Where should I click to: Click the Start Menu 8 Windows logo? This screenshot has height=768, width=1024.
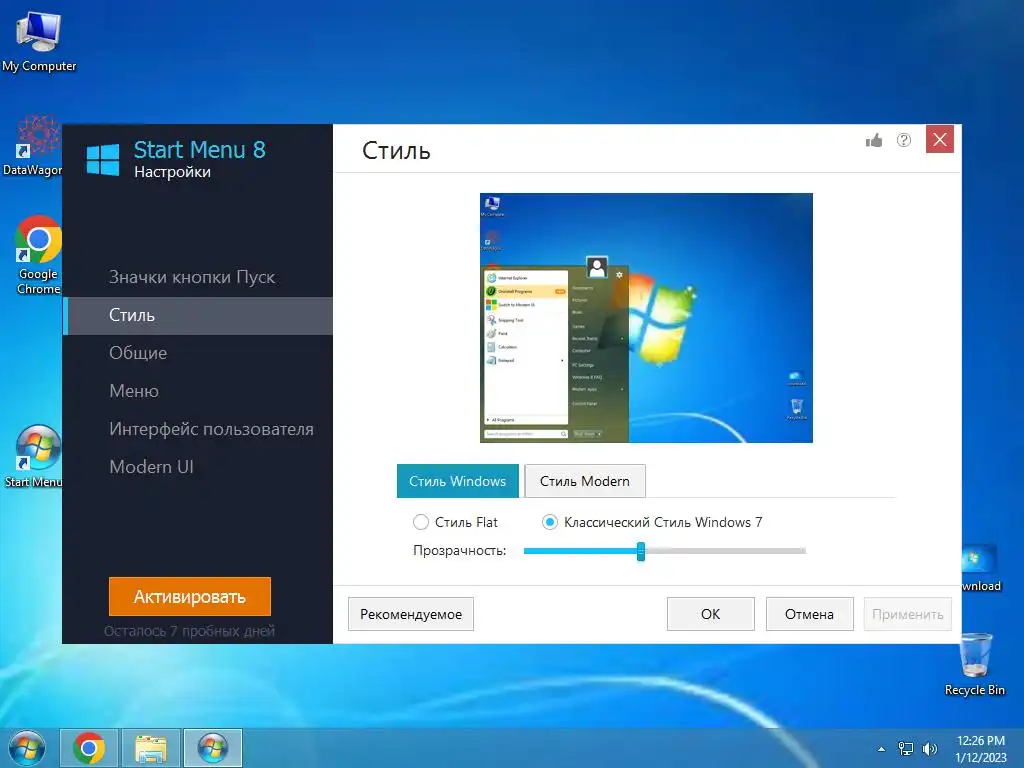pyautogui.click(x=103, y=160)
